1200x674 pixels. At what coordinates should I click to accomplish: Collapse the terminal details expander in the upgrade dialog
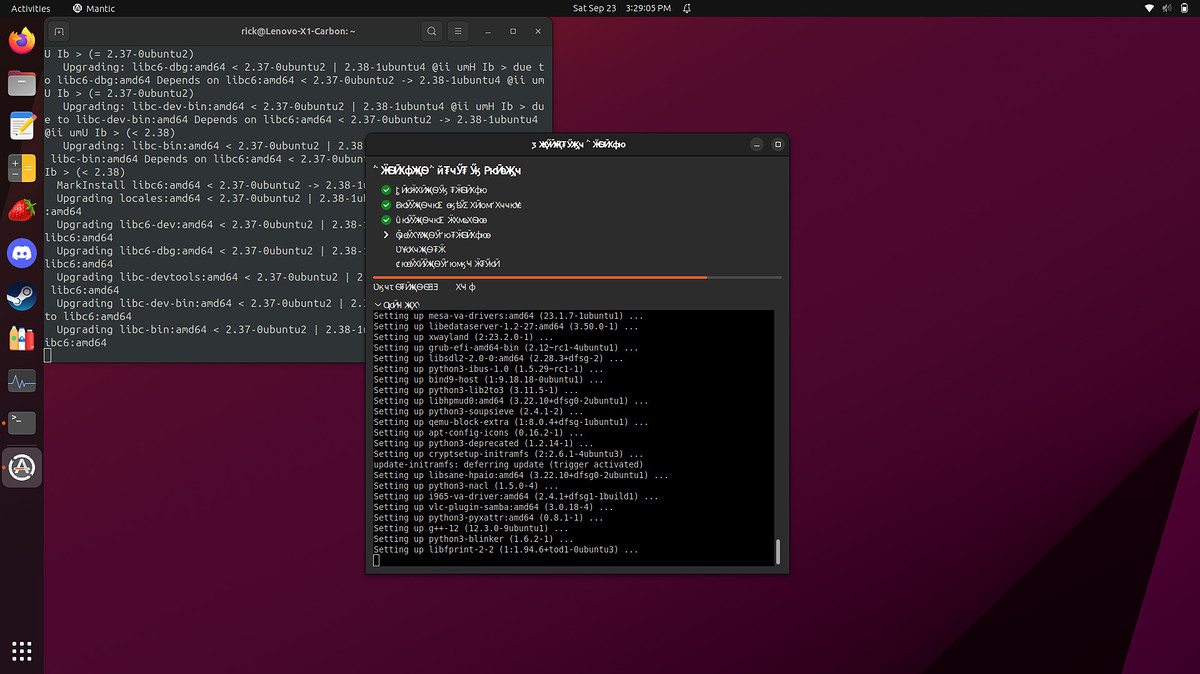point(378,304)
